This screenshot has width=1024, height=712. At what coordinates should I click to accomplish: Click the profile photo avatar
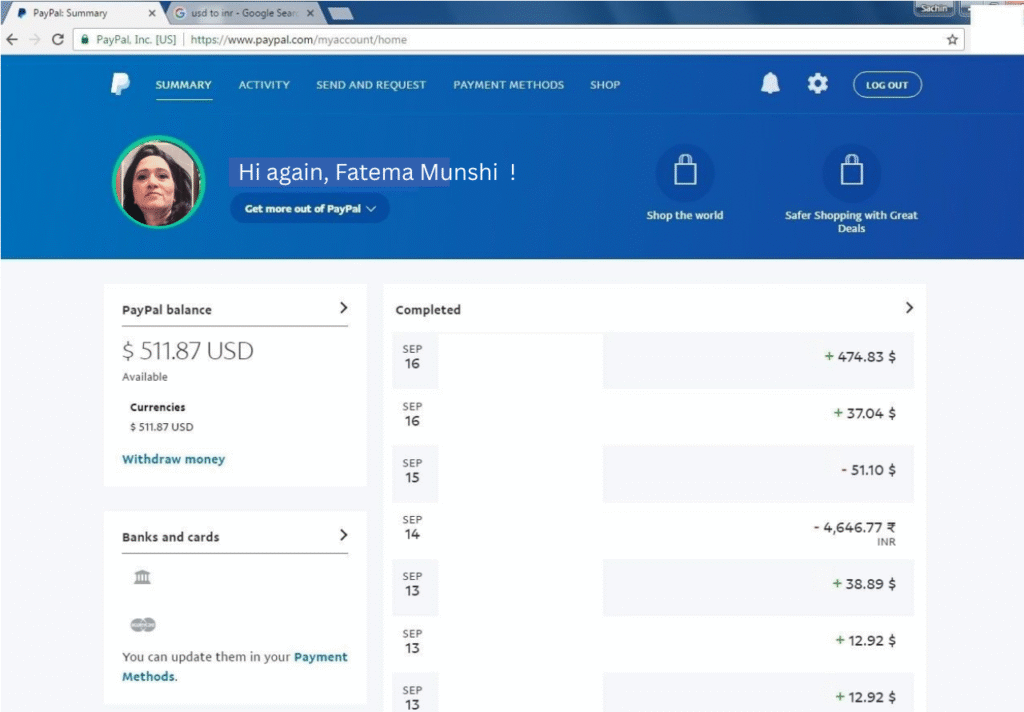click(x=159, y=182)
